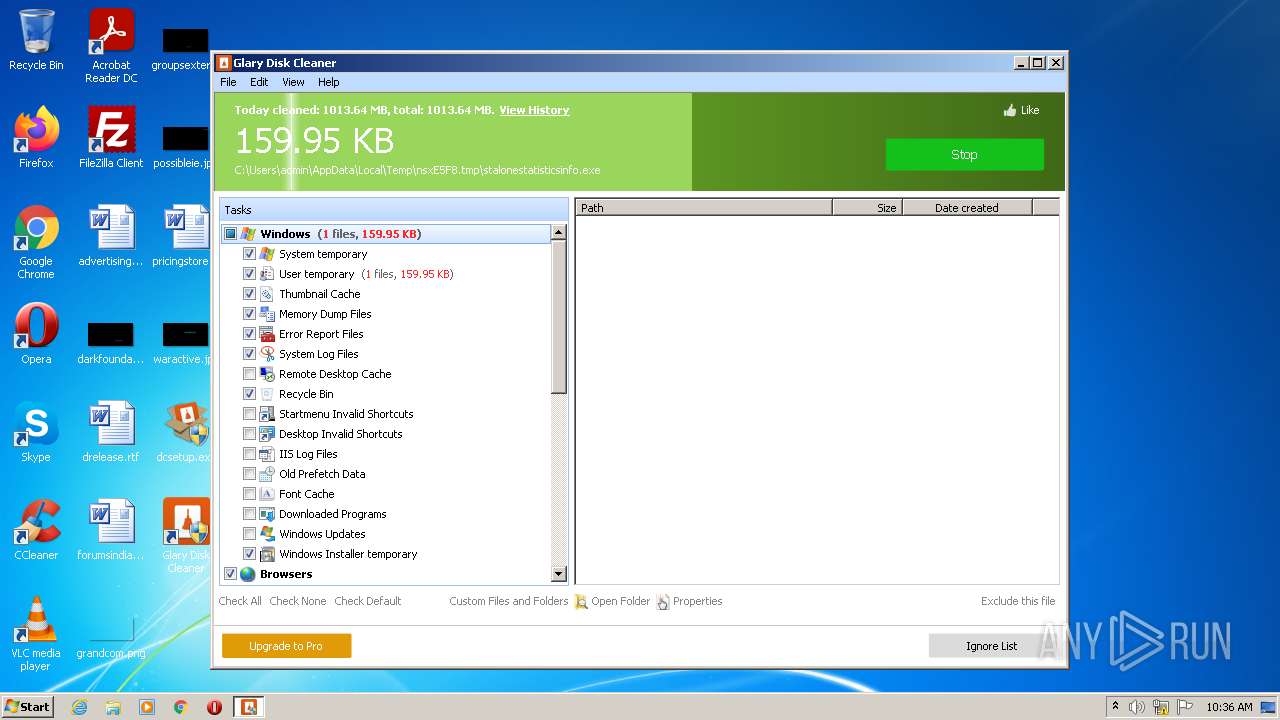1280x720 pixels.
Task: Enable Startmenu Invalid Shortcuts checkbox
Action: (x=249, y=414)
